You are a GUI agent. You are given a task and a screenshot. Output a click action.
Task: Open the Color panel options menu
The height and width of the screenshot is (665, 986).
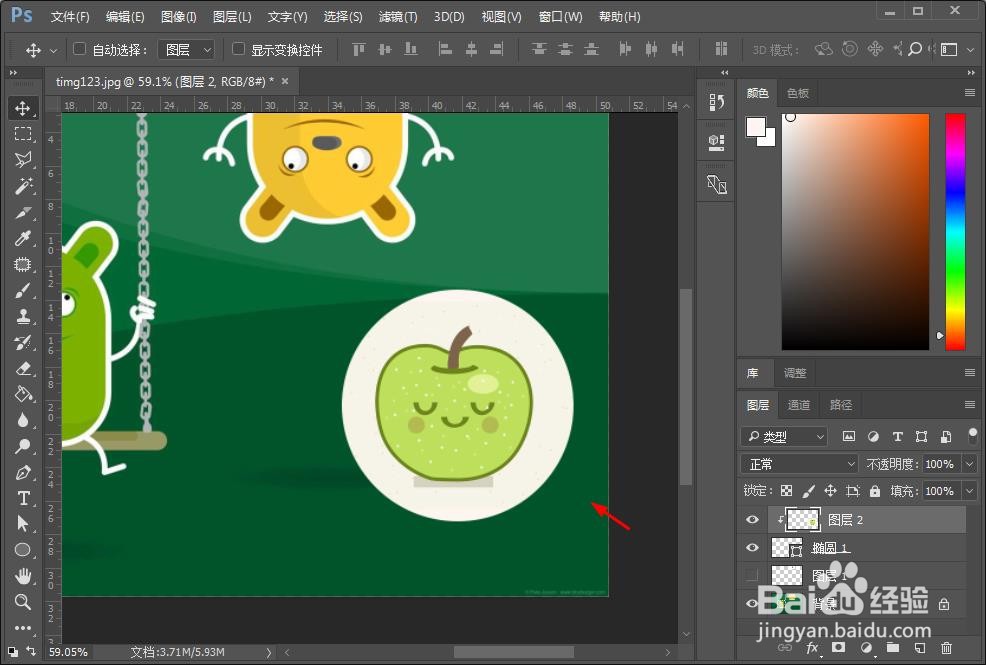click(x=970, y=93)
